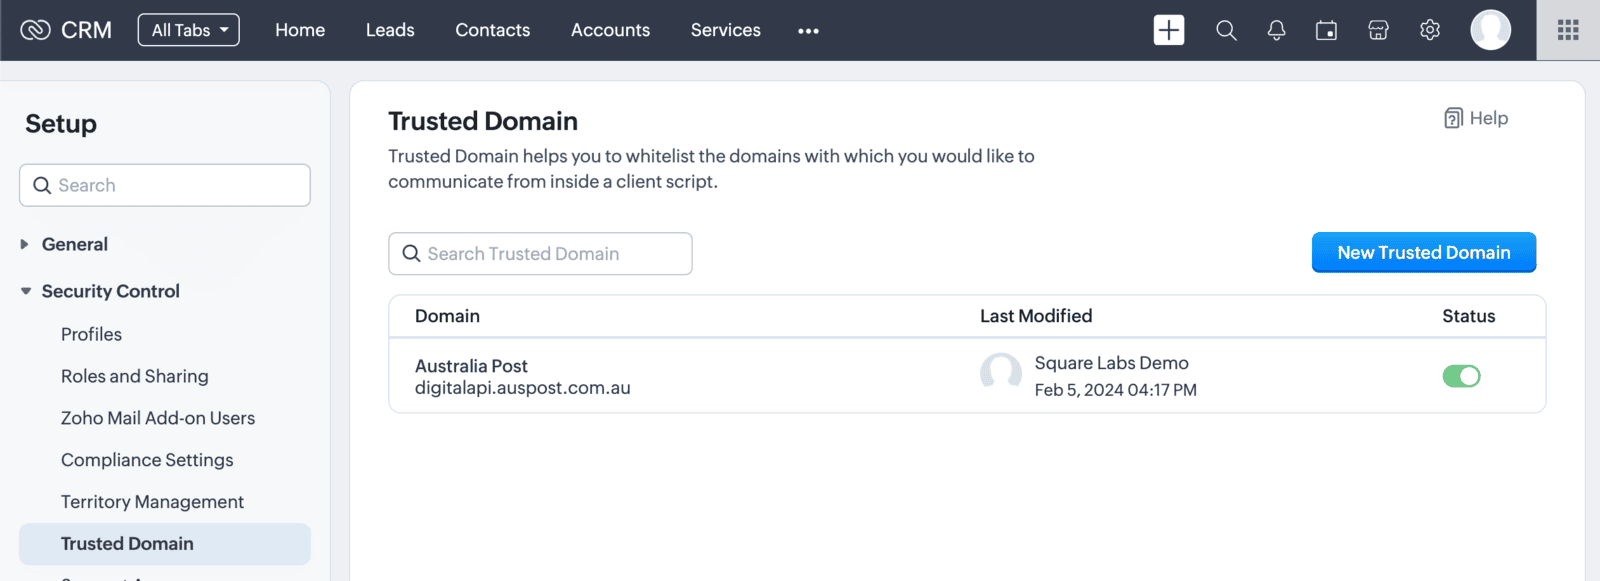The width and height of the screenshot is (1600, 581).
Task: Click the Zoho CRM logo icon
Action: (x=35, y=30)
